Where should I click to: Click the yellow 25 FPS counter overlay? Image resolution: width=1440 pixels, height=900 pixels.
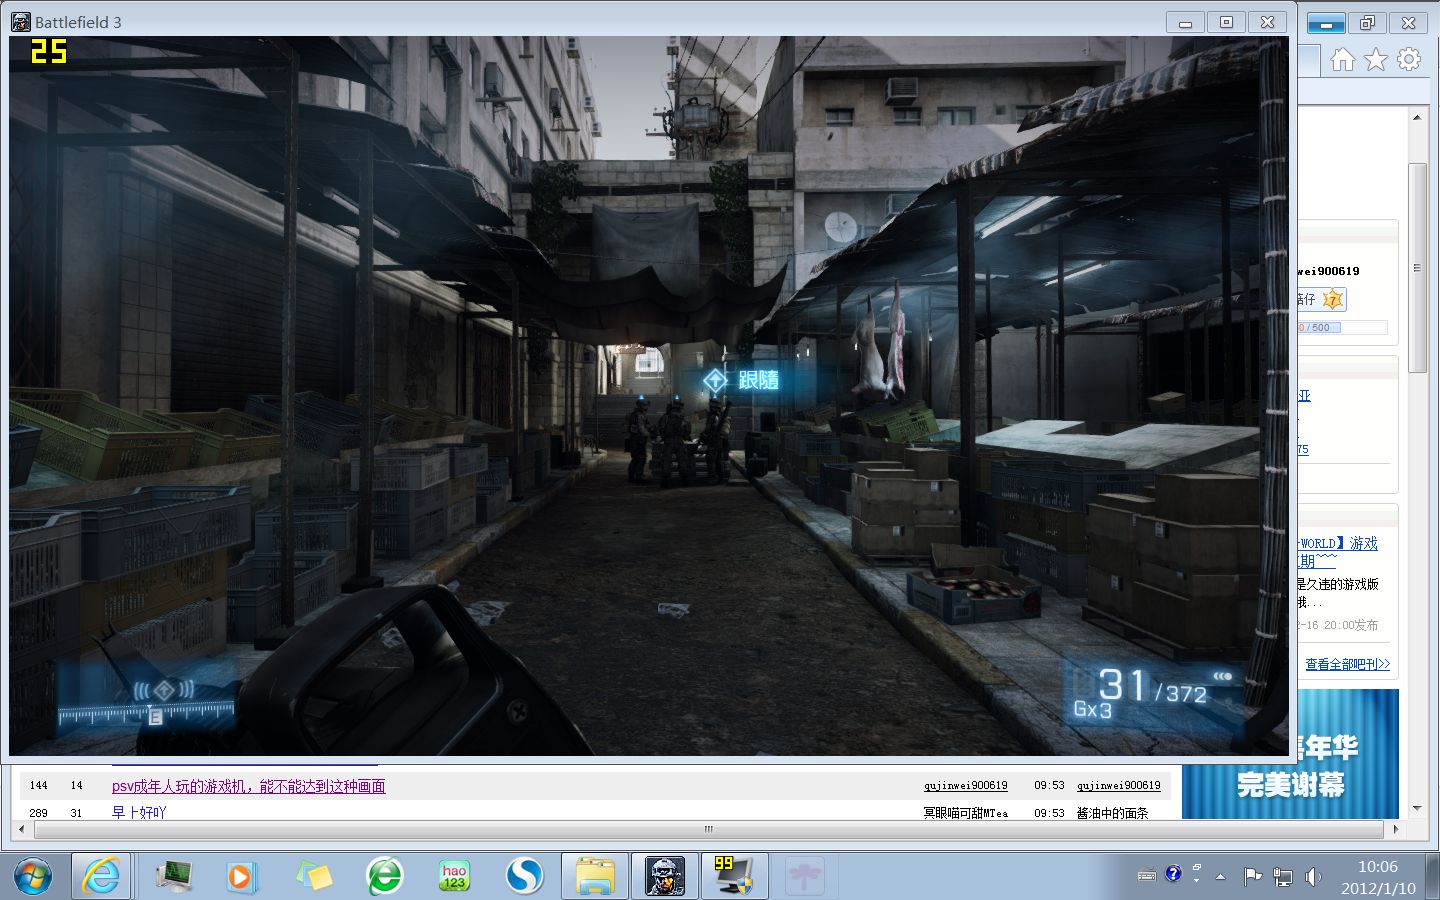[x=48, y=51]
